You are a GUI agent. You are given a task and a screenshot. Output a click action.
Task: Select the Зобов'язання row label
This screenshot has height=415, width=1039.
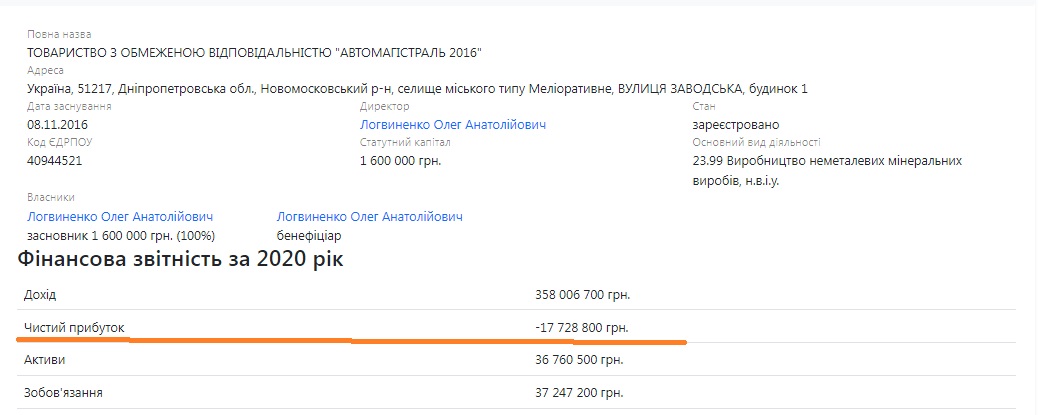coord(62,394)
